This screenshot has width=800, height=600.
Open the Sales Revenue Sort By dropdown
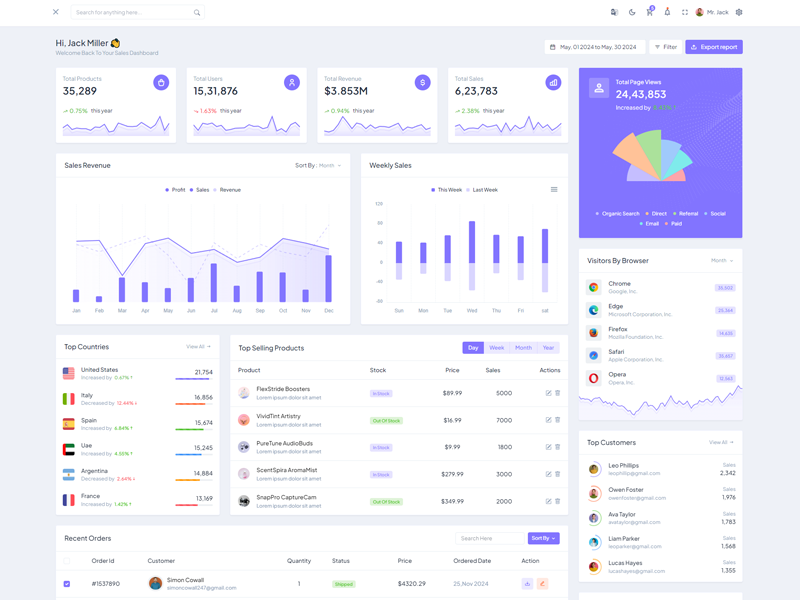[318, 165]
